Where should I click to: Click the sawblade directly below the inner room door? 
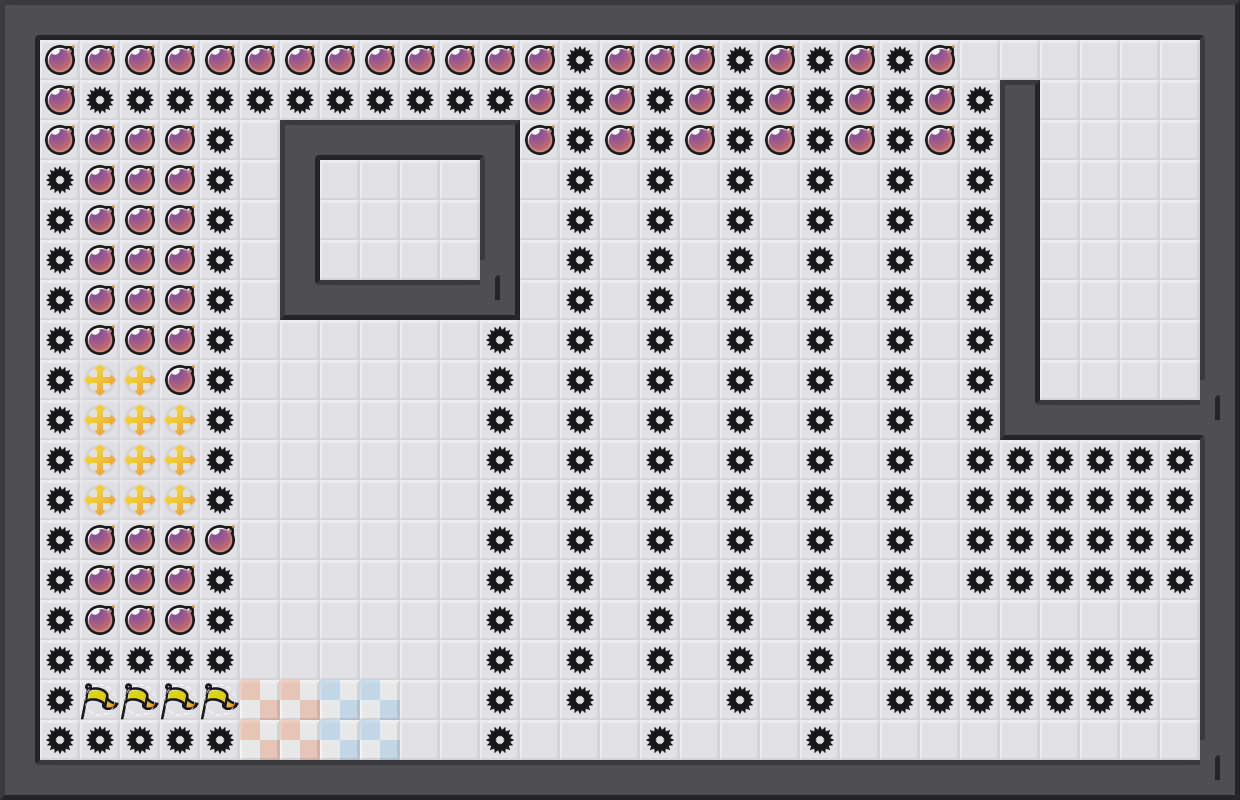coord(500,340)
